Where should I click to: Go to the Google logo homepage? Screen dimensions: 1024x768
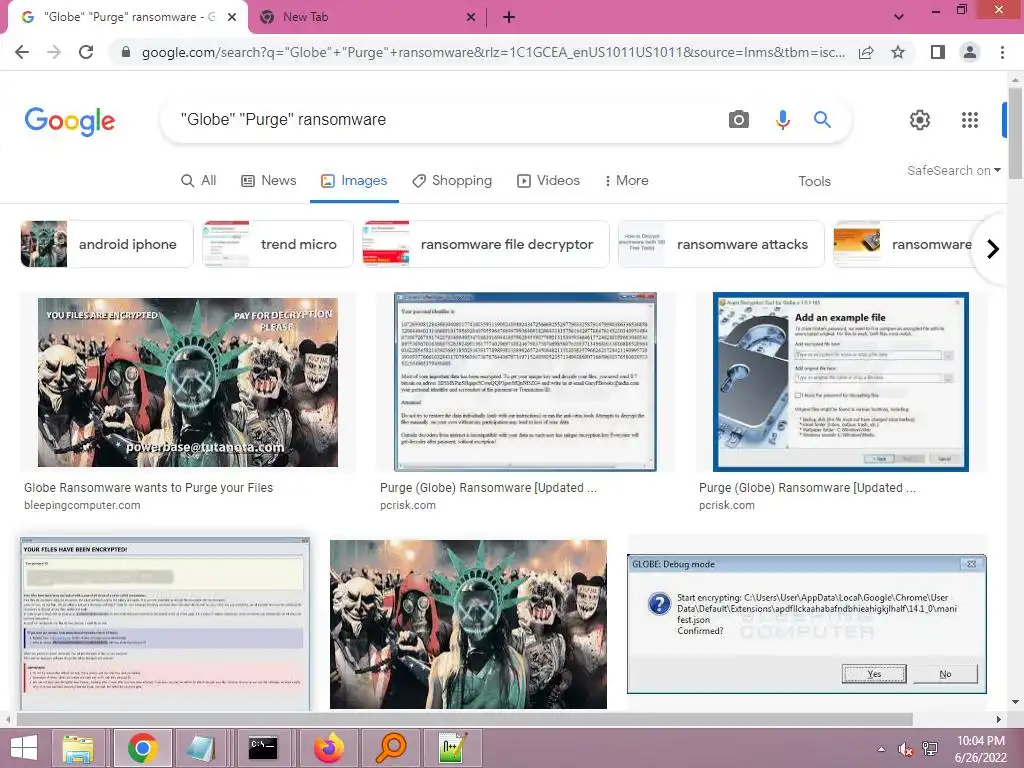70,121
